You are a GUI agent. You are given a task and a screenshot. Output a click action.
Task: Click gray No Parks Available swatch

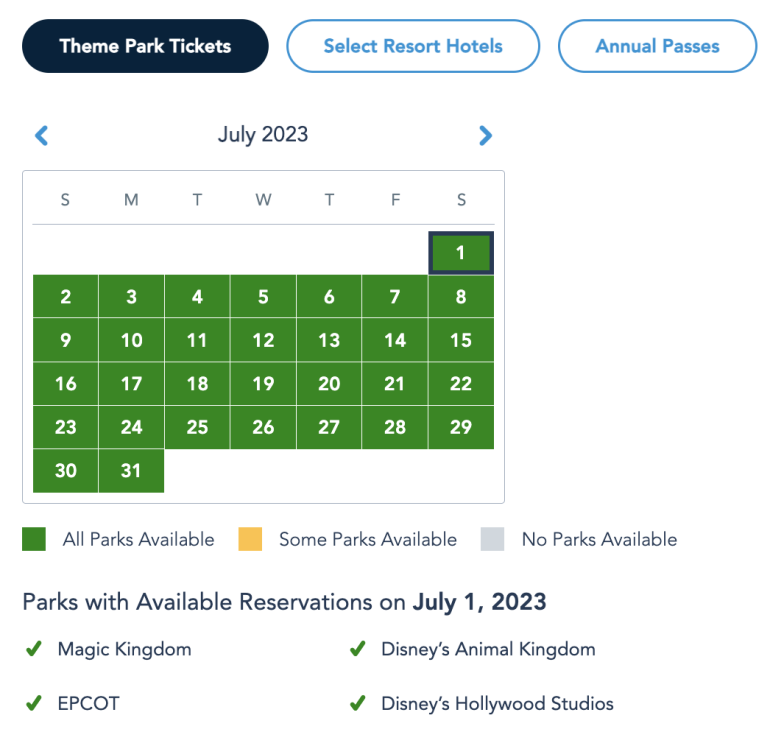[493, 540]
